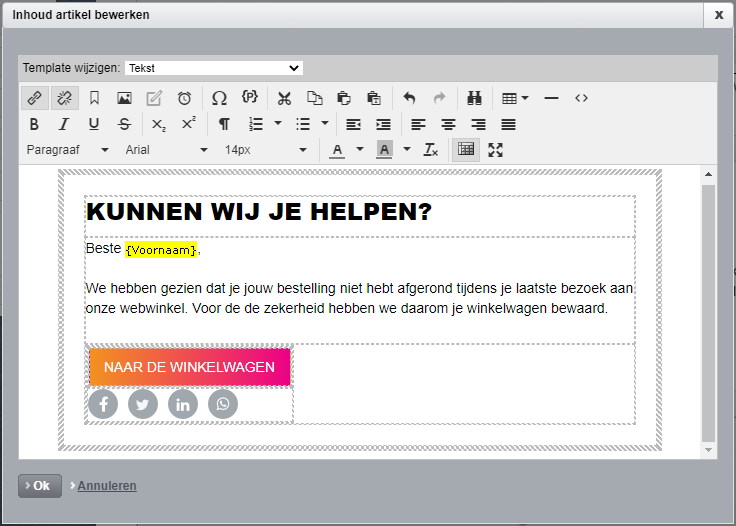736x526 pixels.
Task: Click the LinkedIn share icon
Action: pos(183,404)
